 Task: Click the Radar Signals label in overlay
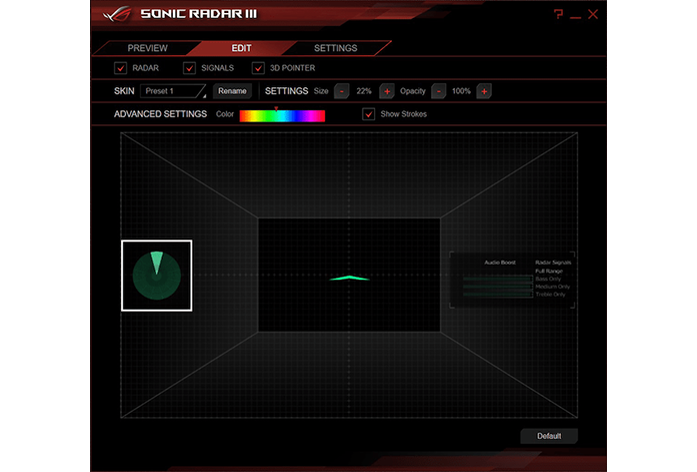pyautogui.click(x=553, y=263)
